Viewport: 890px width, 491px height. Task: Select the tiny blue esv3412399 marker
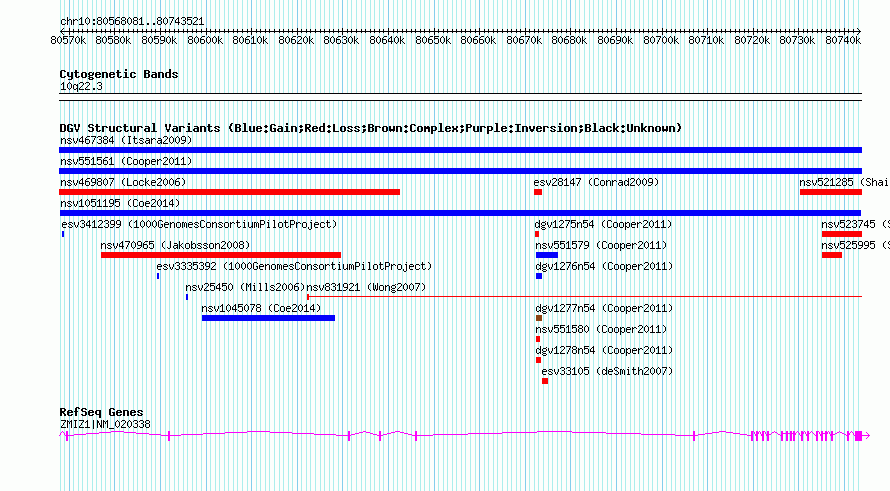63,234
